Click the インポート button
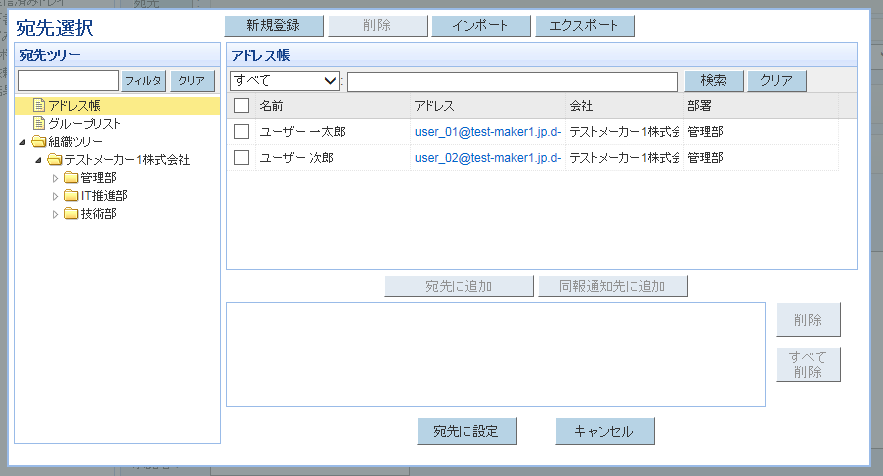883x476 pixels. pyautogui.click(x=480, y=26)
